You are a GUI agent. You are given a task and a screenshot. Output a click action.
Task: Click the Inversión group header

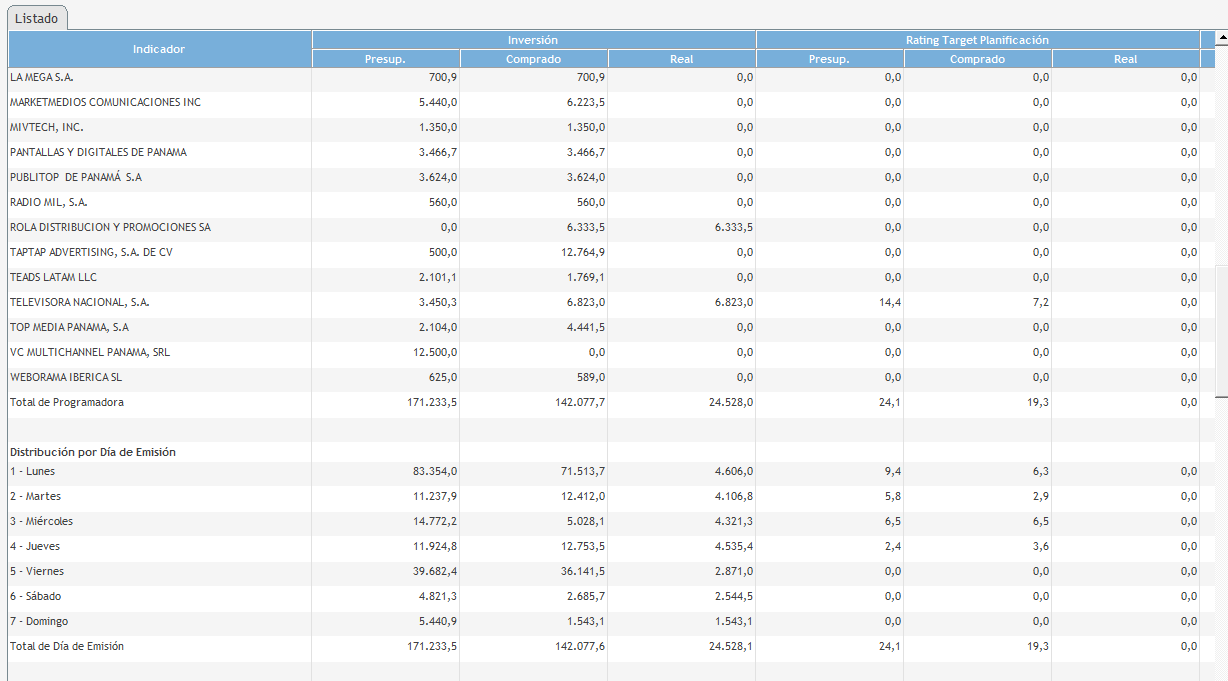(533, 40)
